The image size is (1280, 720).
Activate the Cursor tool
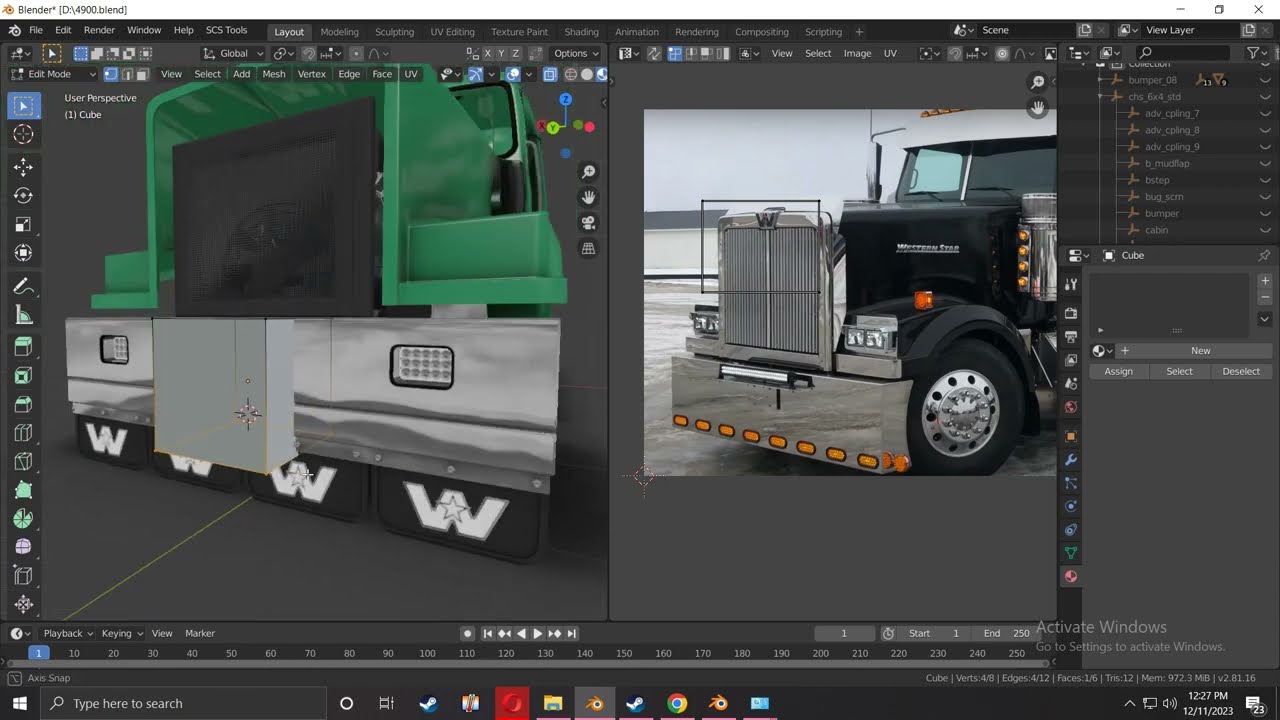24,135
